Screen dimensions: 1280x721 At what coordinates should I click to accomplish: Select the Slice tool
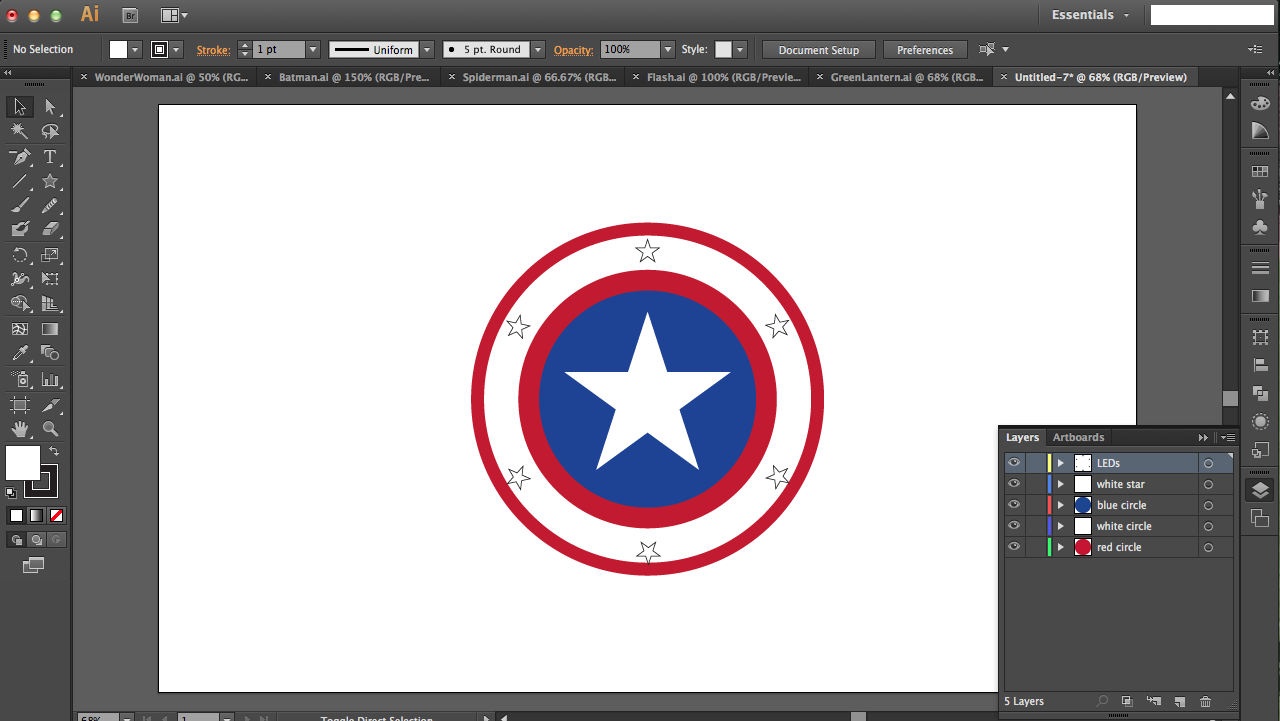click(50, 404)
